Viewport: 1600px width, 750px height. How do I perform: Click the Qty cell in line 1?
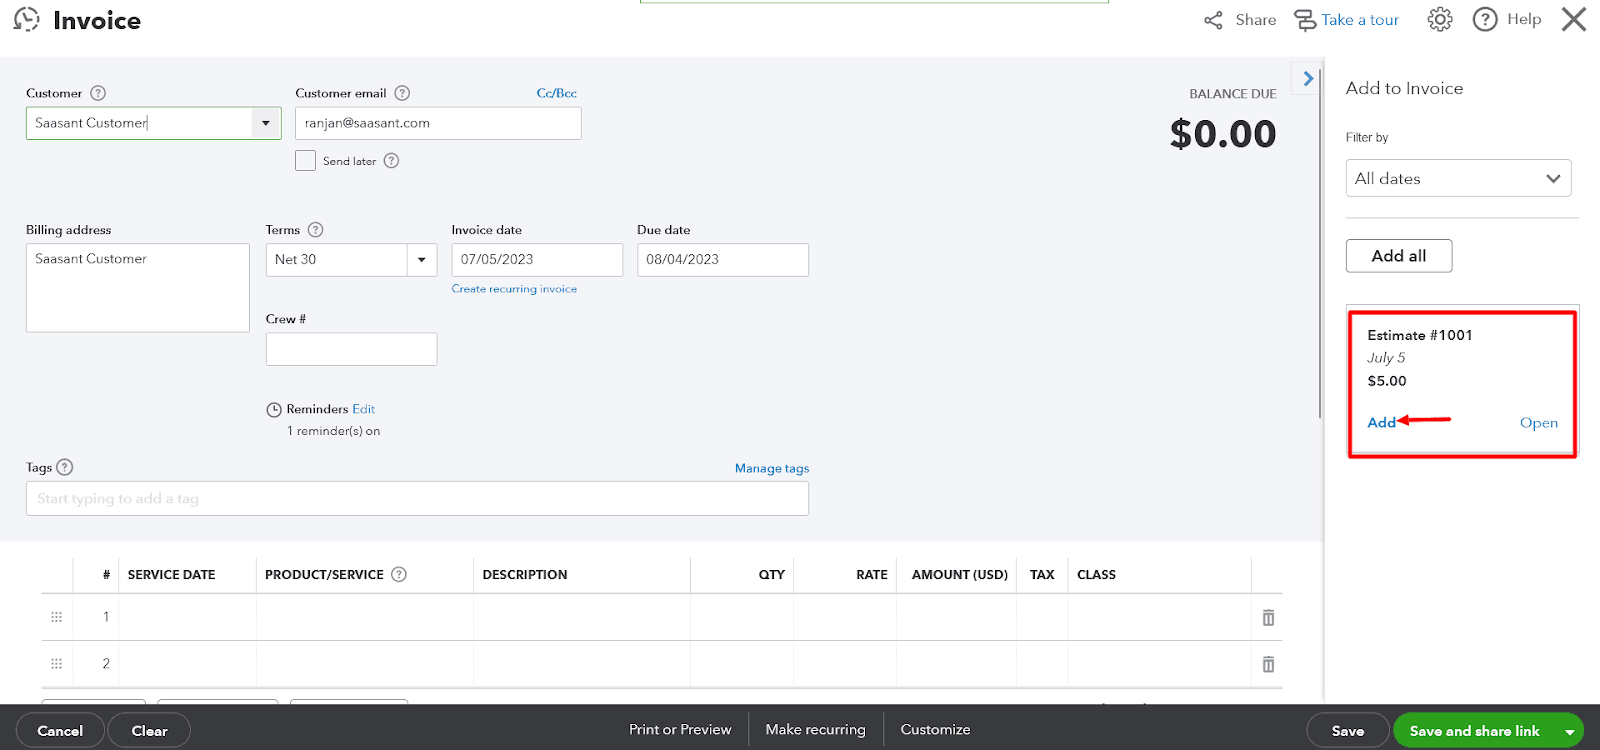(742, 617)
